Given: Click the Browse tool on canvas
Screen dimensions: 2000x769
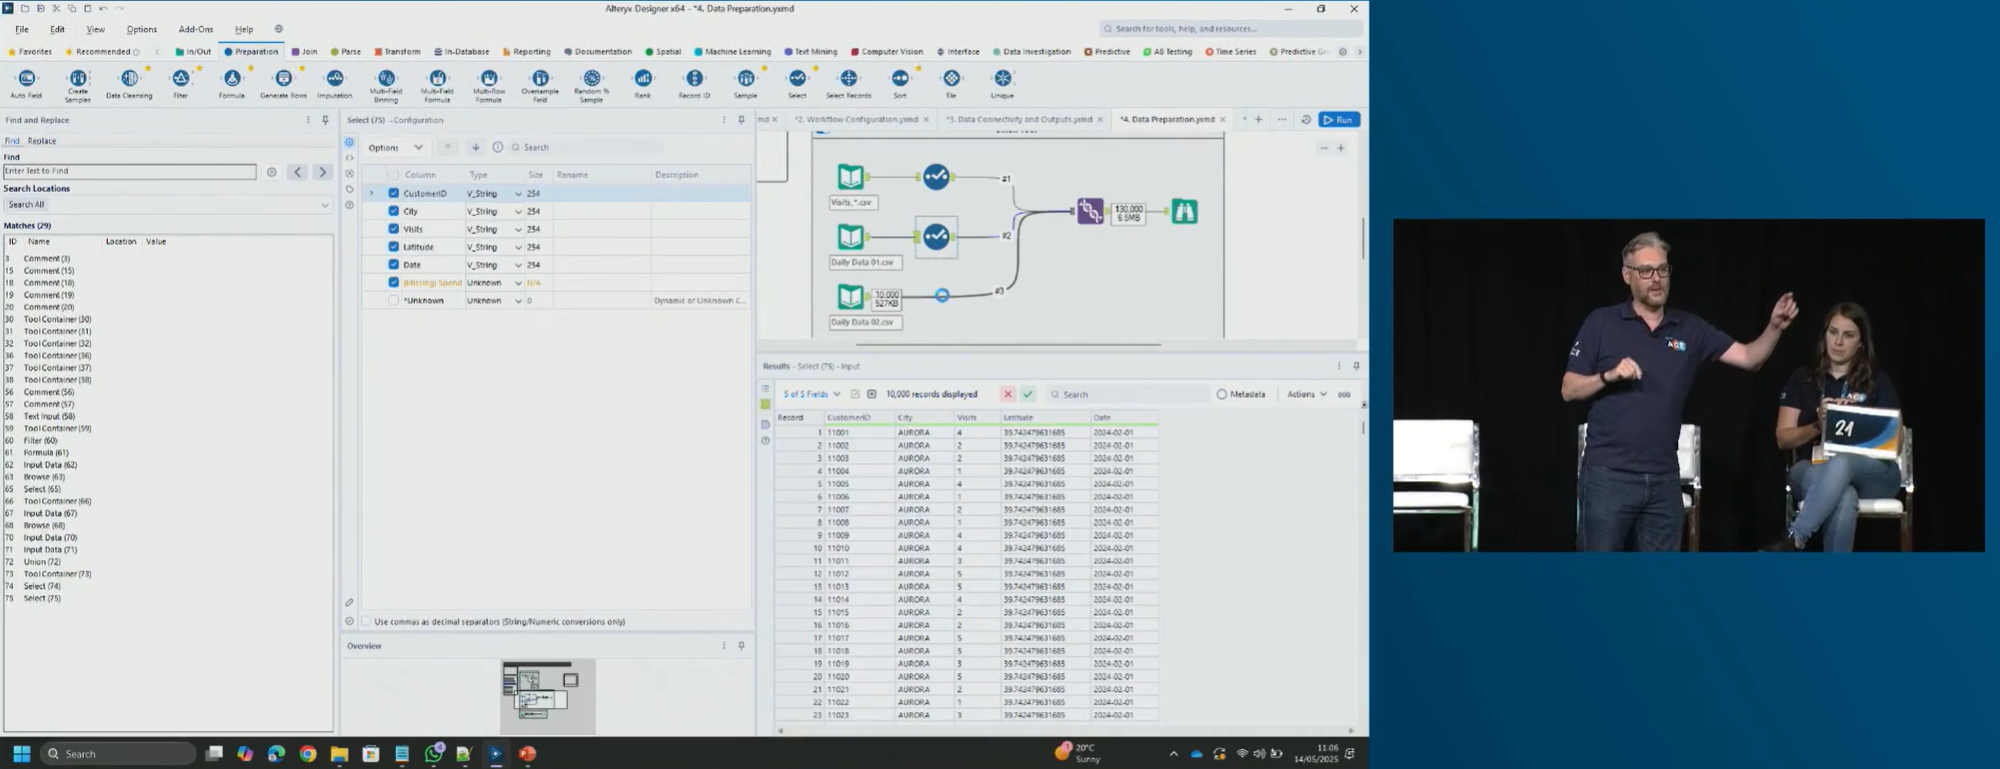Looking at the screenshot, I should 1185,211.
